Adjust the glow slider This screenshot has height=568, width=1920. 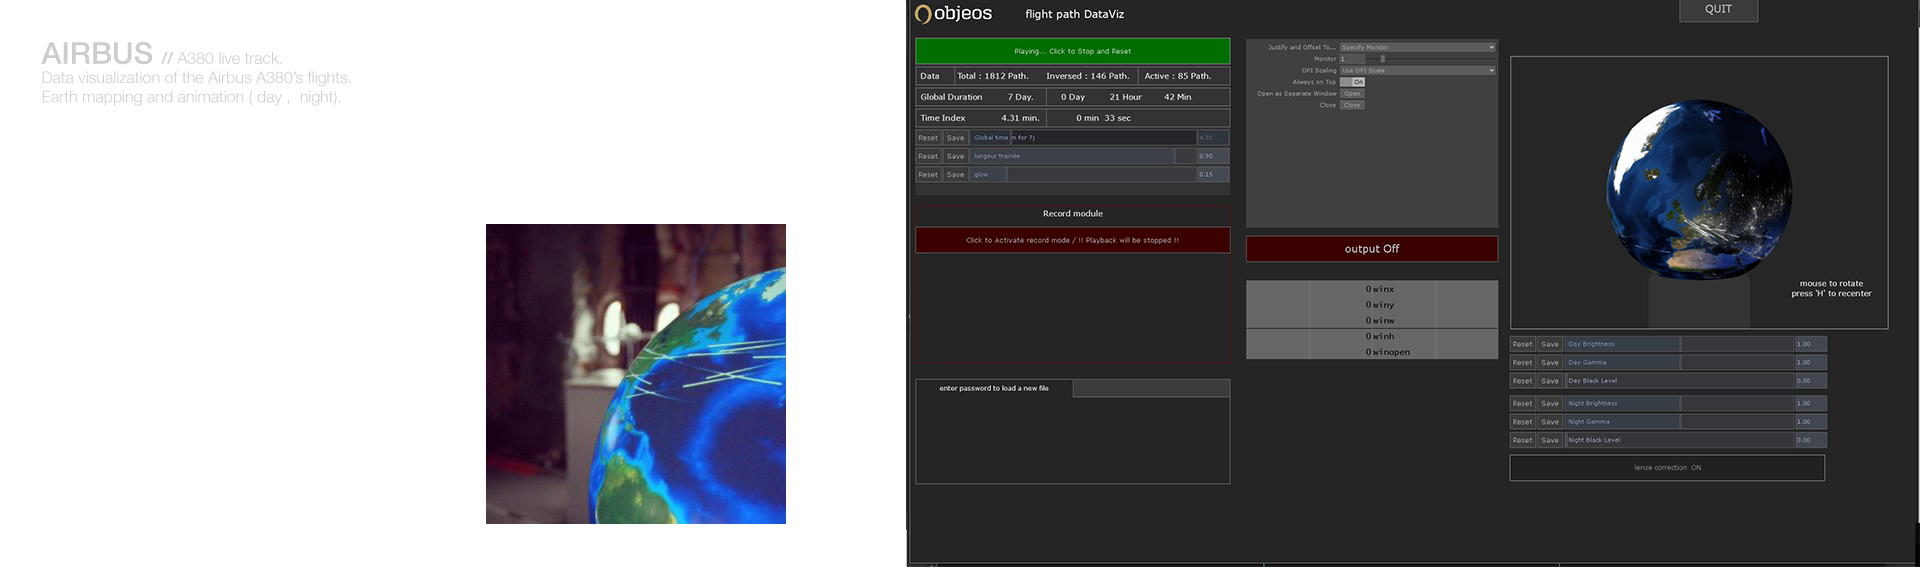click(x=1083, y=174)
